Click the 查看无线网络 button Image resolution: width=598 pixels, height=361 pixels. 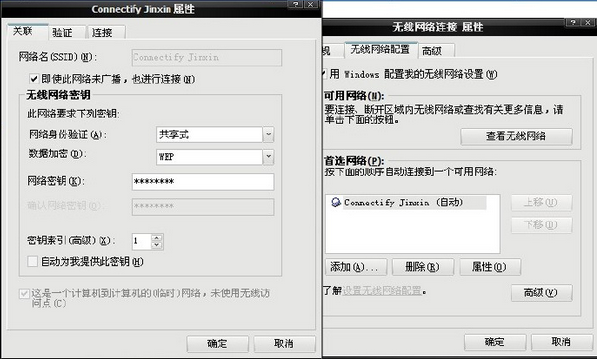point(516,136)
